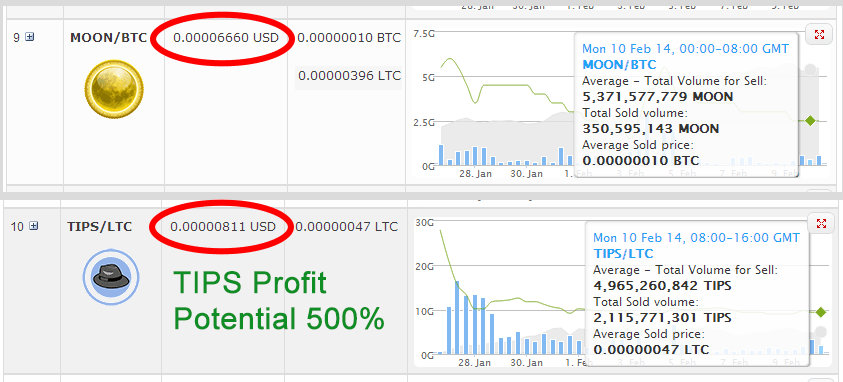Image resolution: width=843 pixels, height=382 pixels.
Task: Open the MOON/BTC pair name label
Action: (108, 38)
